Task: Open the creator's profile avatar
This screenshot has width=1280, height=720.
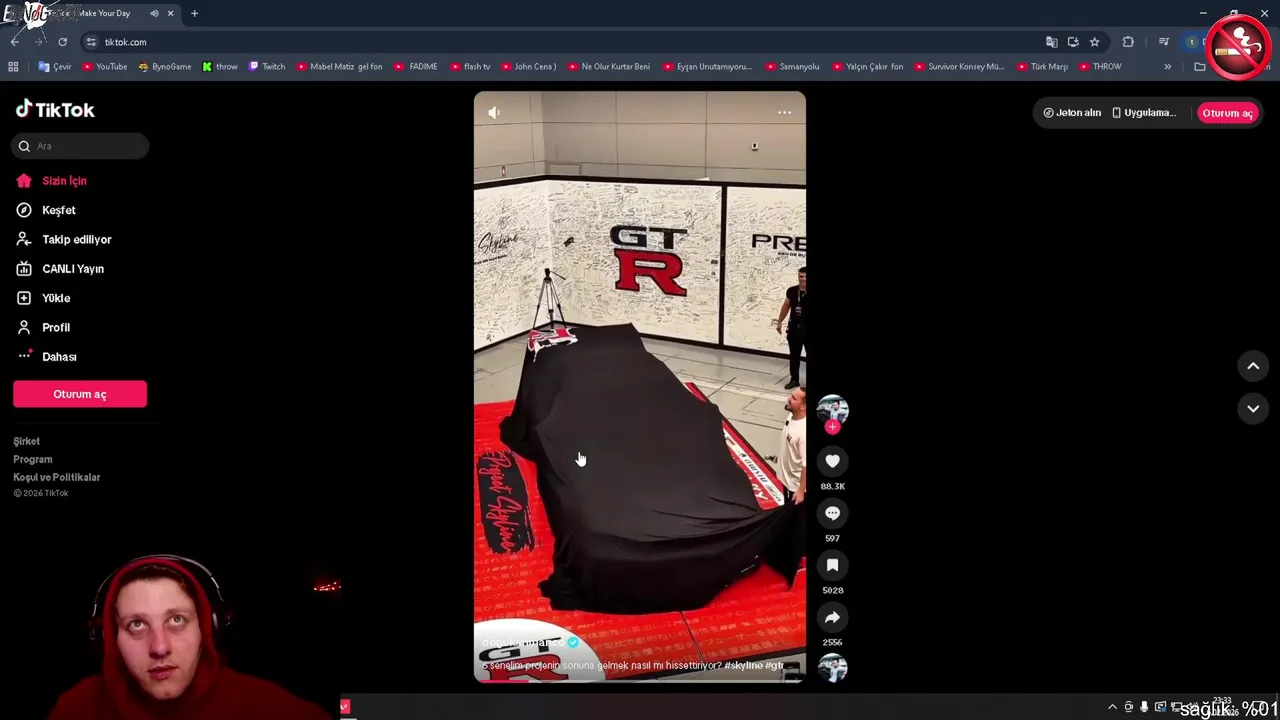Action: [x=832, y=409]
